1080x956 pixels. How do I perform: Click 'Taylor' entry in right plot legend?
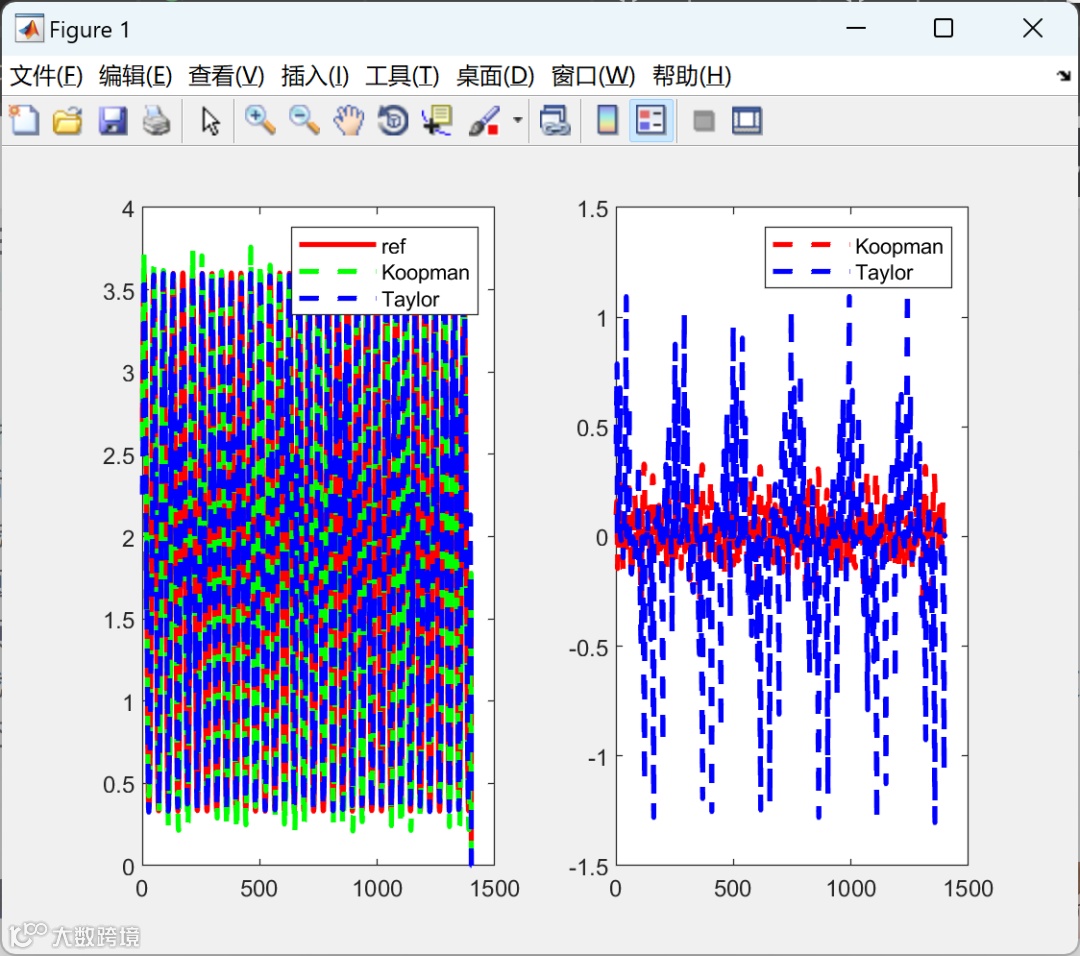tap(884, 272)
